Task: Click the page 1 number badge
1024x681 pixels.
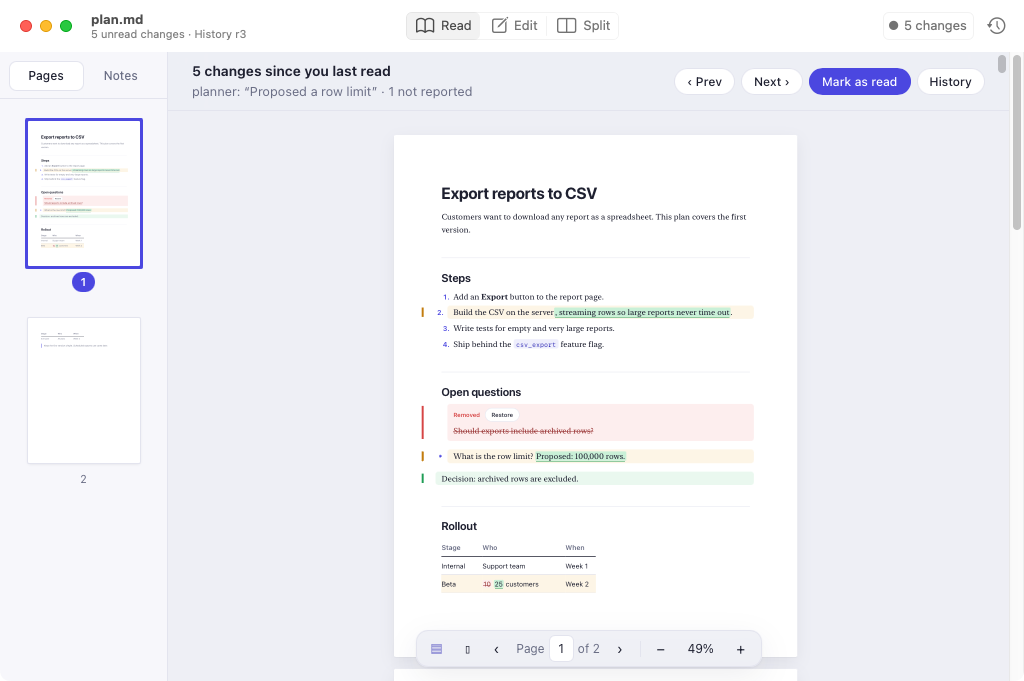Action: [84, 282]
